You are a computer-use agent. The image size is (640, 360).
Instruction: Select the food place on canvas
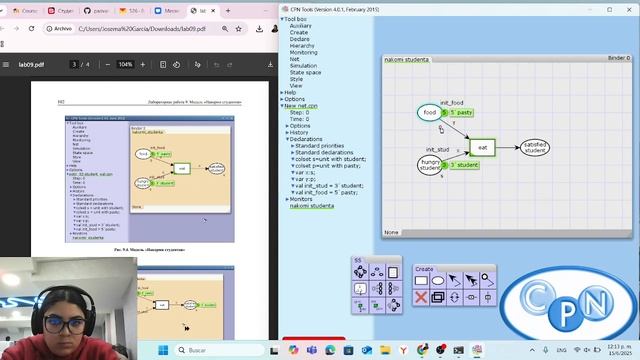coord(429,112)
